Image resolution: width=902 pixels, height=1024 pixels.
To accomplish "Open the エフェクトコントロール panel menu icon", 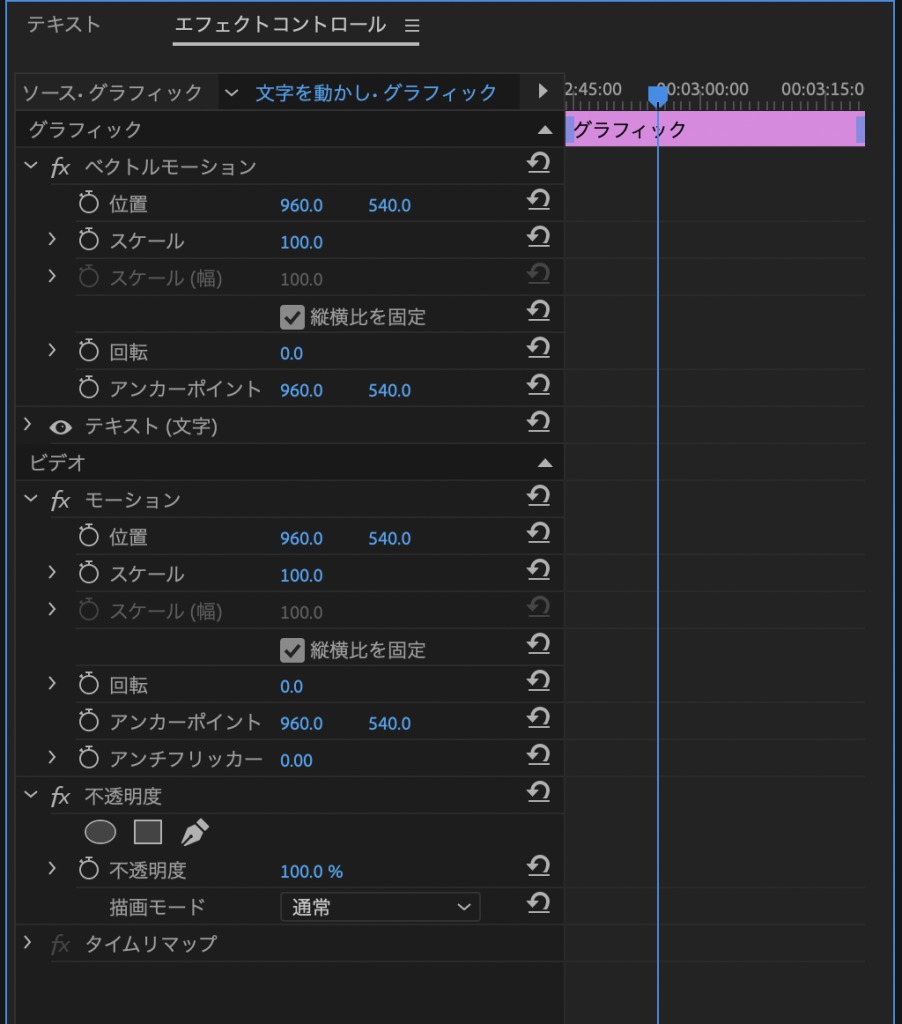I will coord(412,25).
